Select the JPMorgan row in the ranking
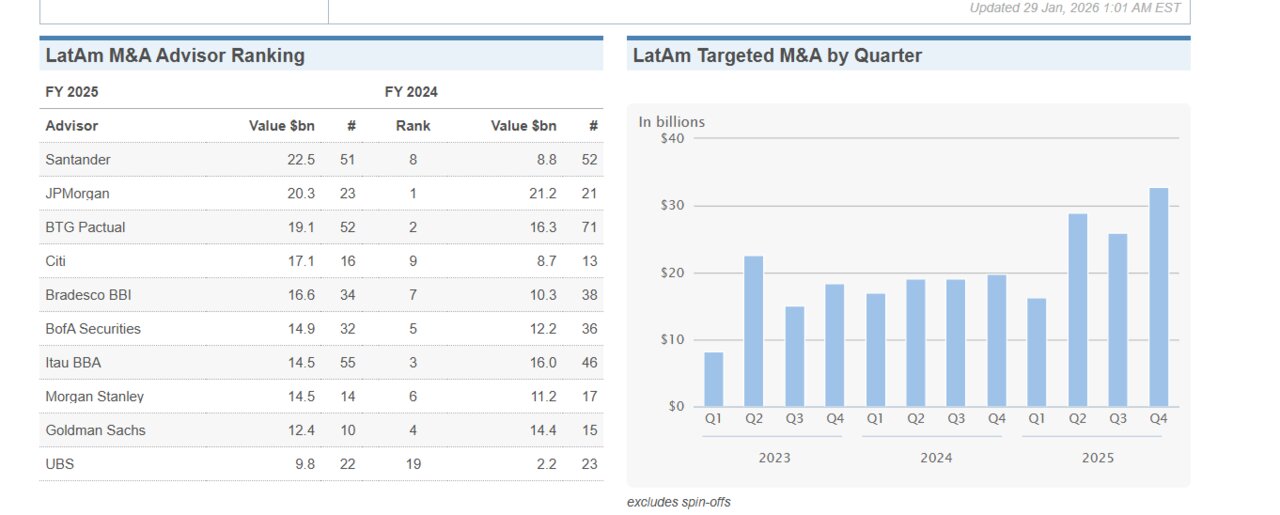This screenshot has height=515, width=1280. [x=77, y=194]
